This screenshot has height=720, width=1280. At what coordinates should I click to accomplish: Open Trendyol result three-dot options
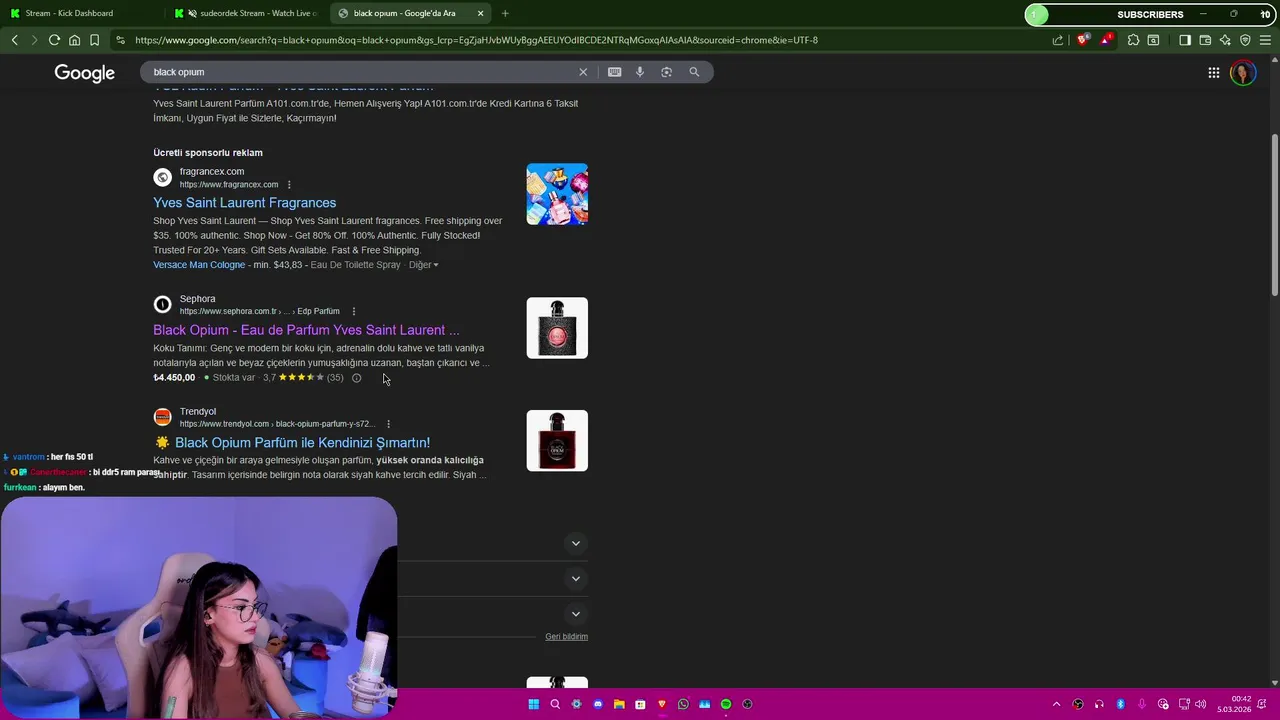[x=388, y=424]
